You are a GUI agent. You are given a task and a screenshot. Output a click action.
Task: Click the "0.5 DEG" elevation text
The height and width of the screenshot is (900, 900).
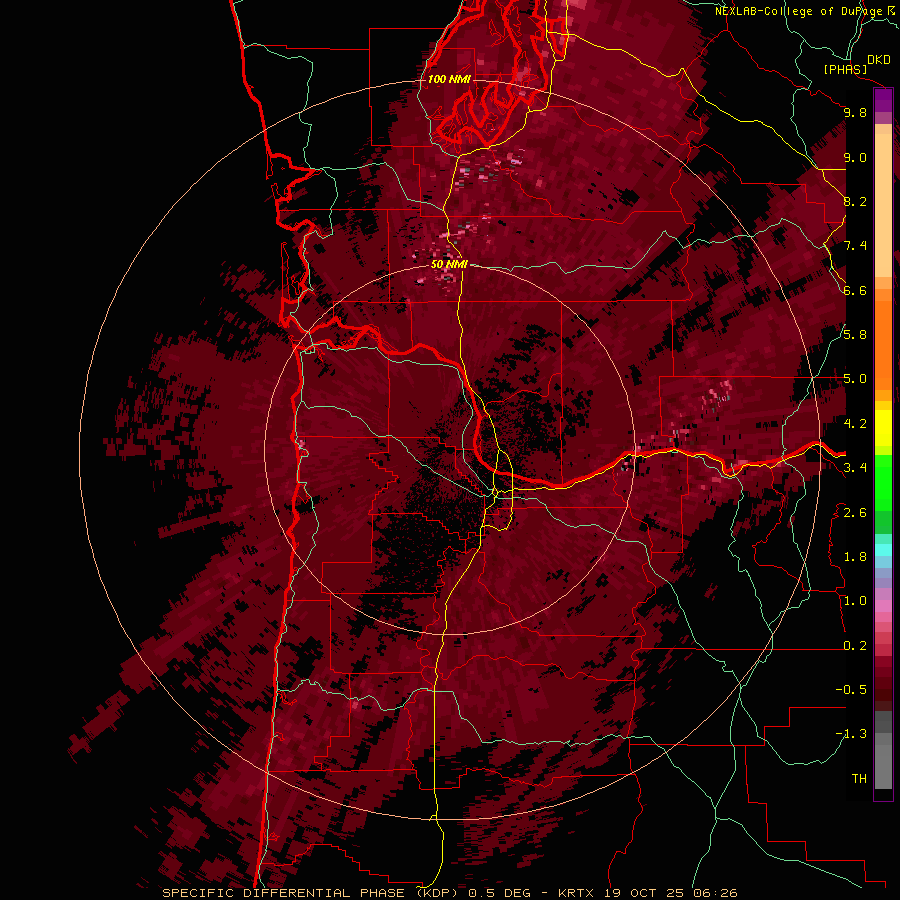(501, 893)
